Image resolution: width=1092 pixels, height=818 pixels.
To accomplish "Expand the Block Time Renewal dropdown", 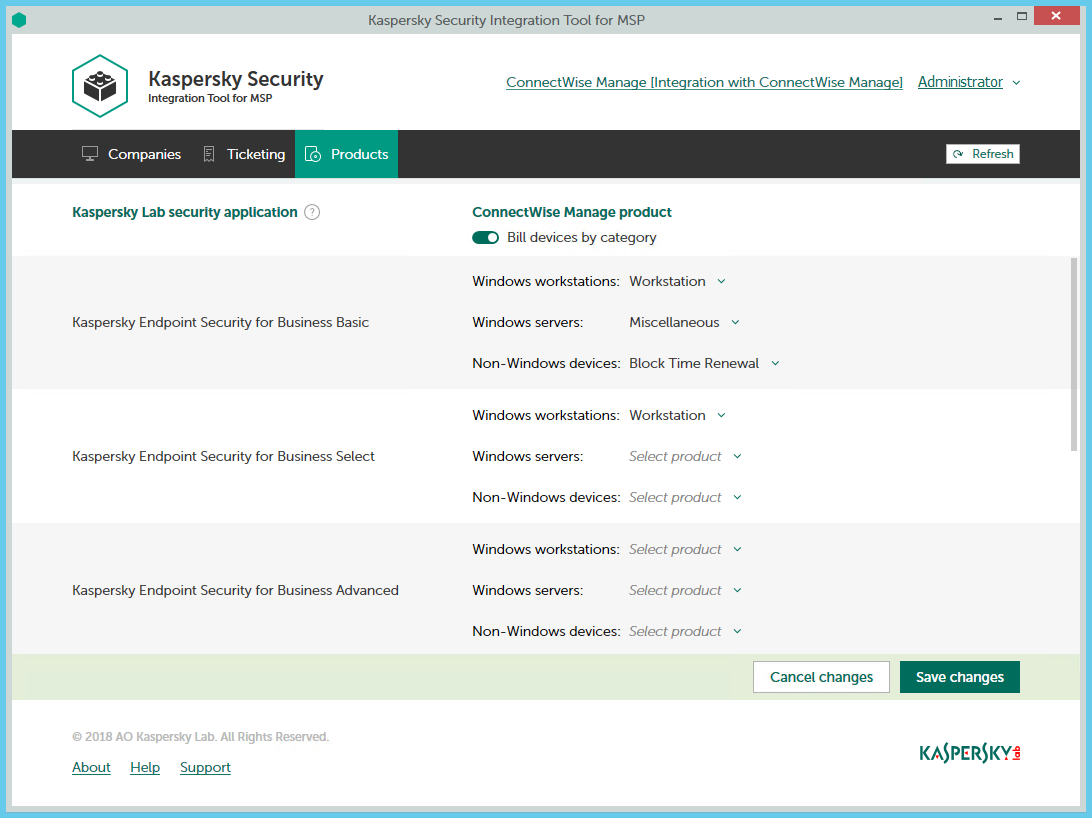I will click(704, 364).
